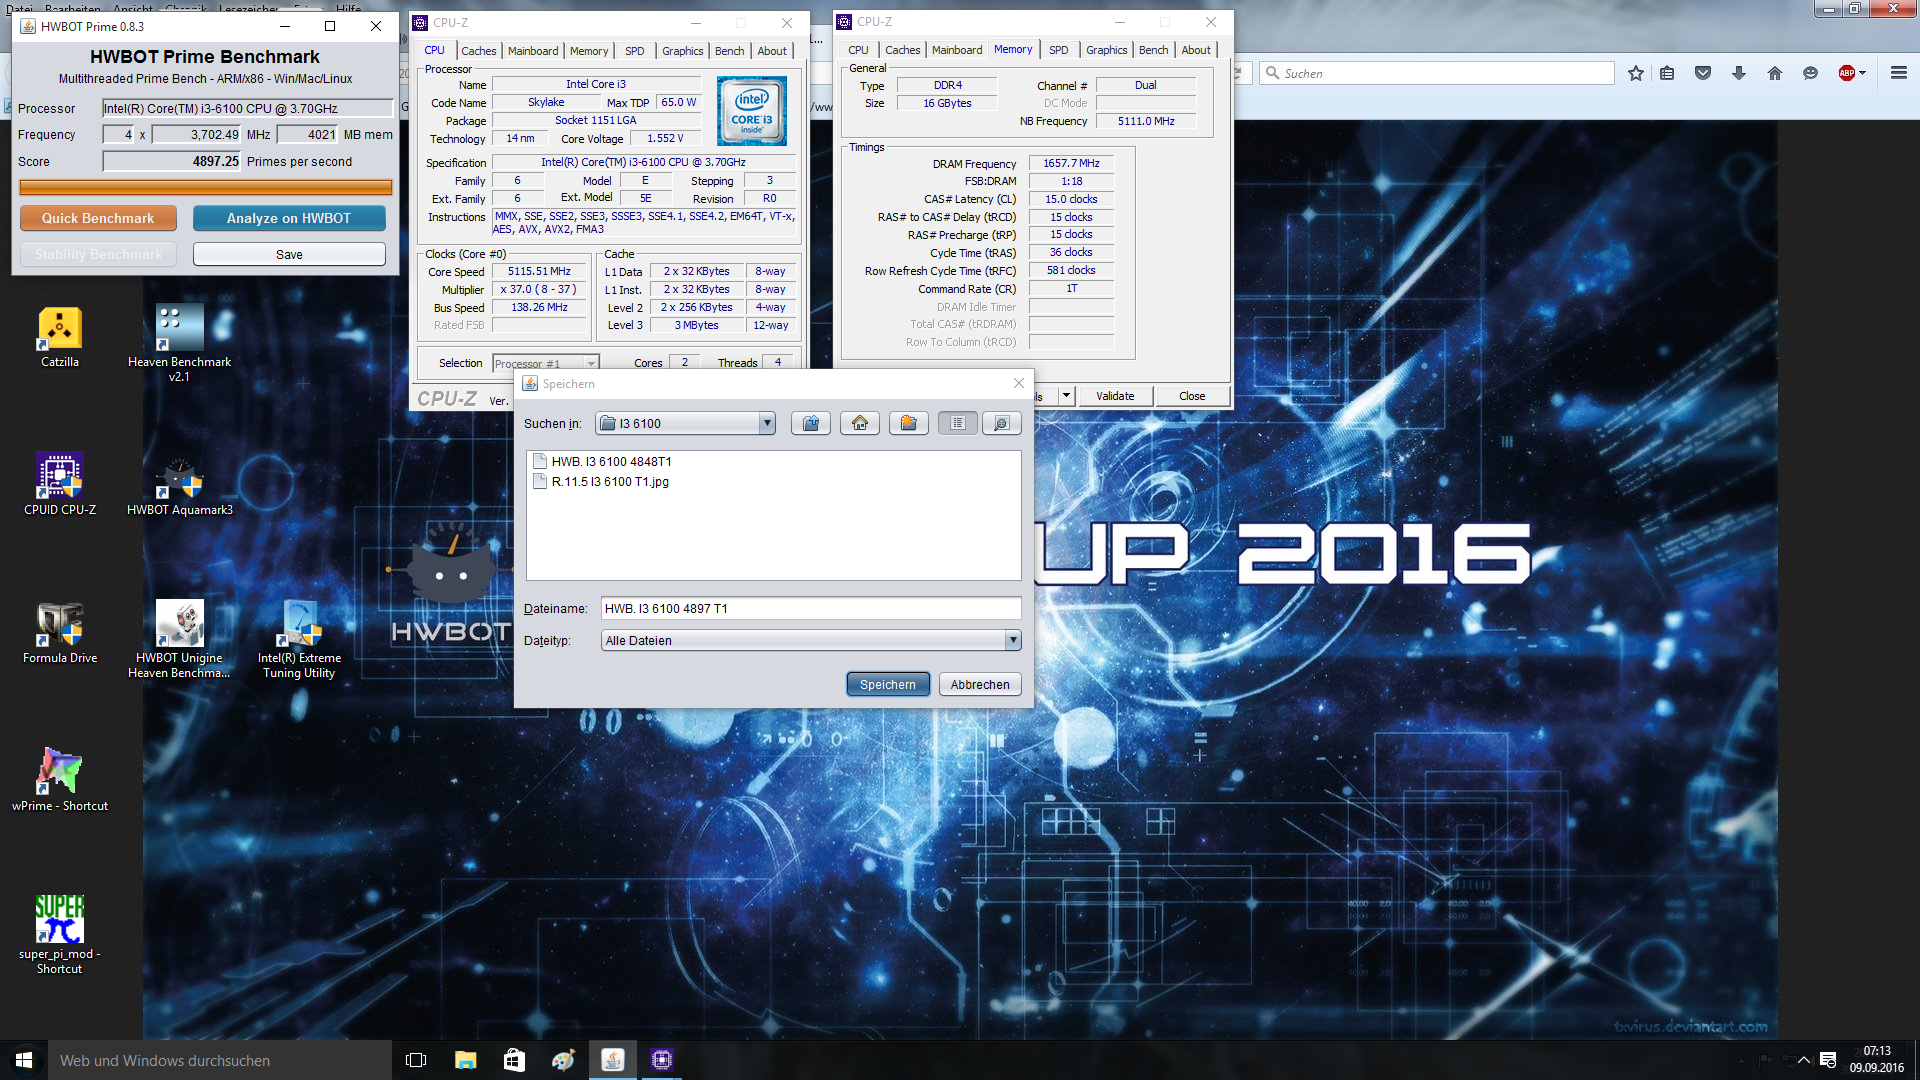Screen dimensions: 1920x1080
Task: Open Formula Drive desktop icon
Action: tap(60, 632)
